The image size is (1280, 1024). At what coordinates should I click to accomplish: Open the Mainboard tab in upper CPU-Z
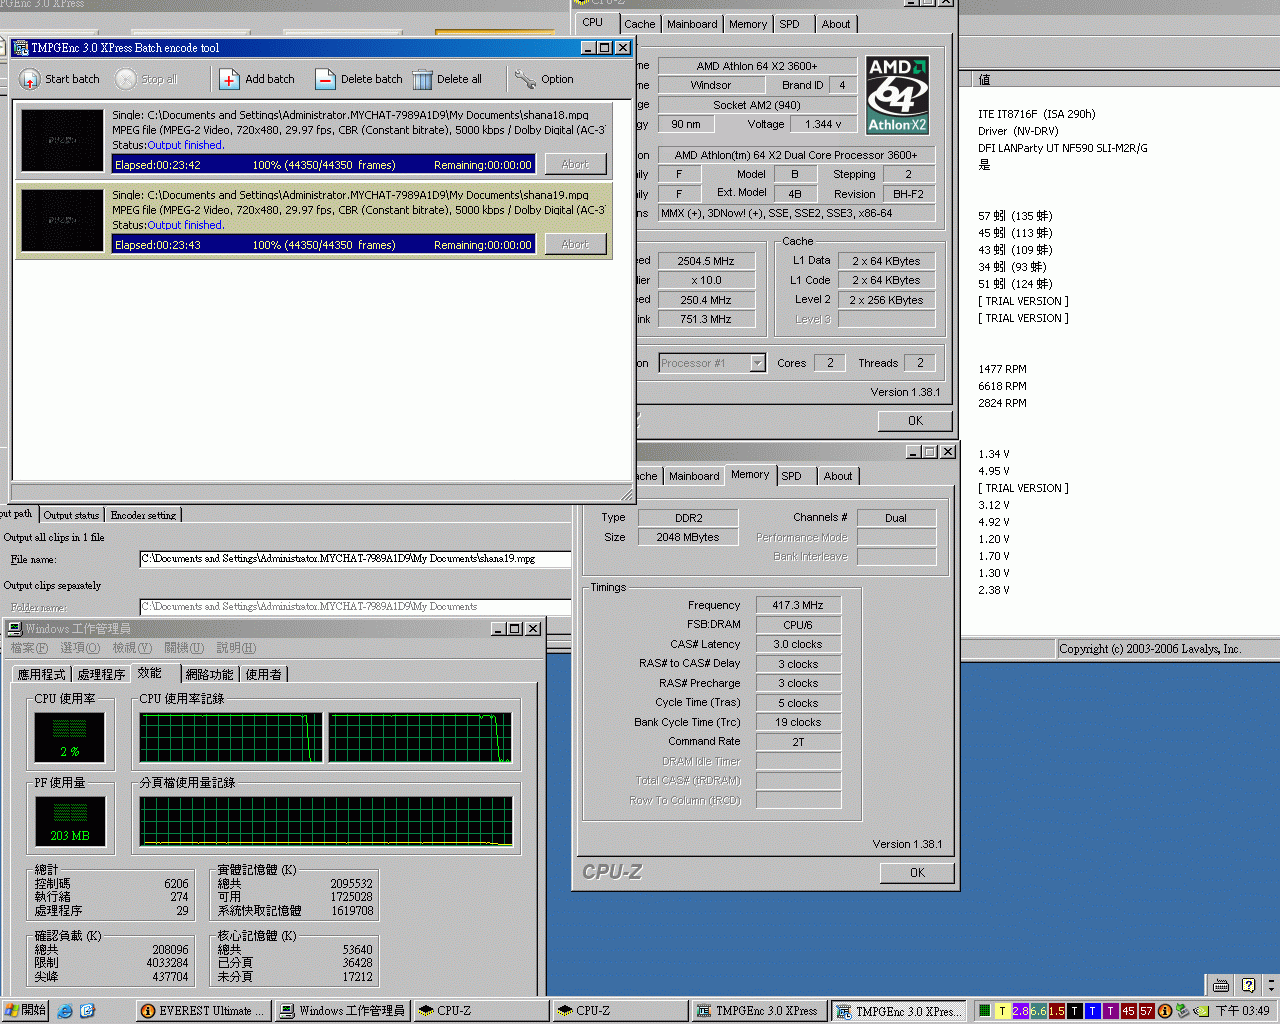tap(692, 24)
